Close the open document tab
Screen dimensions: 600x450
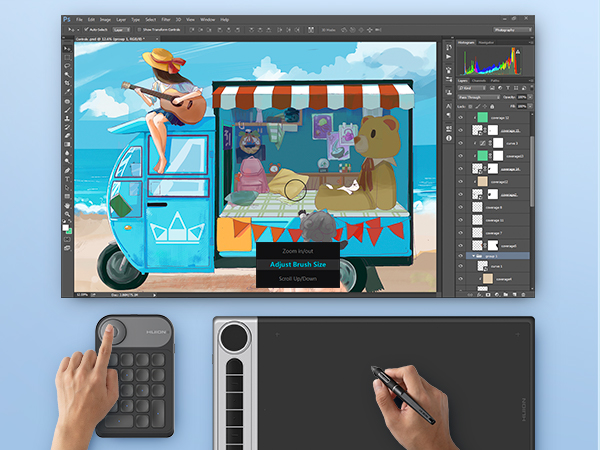click(157, 39)
